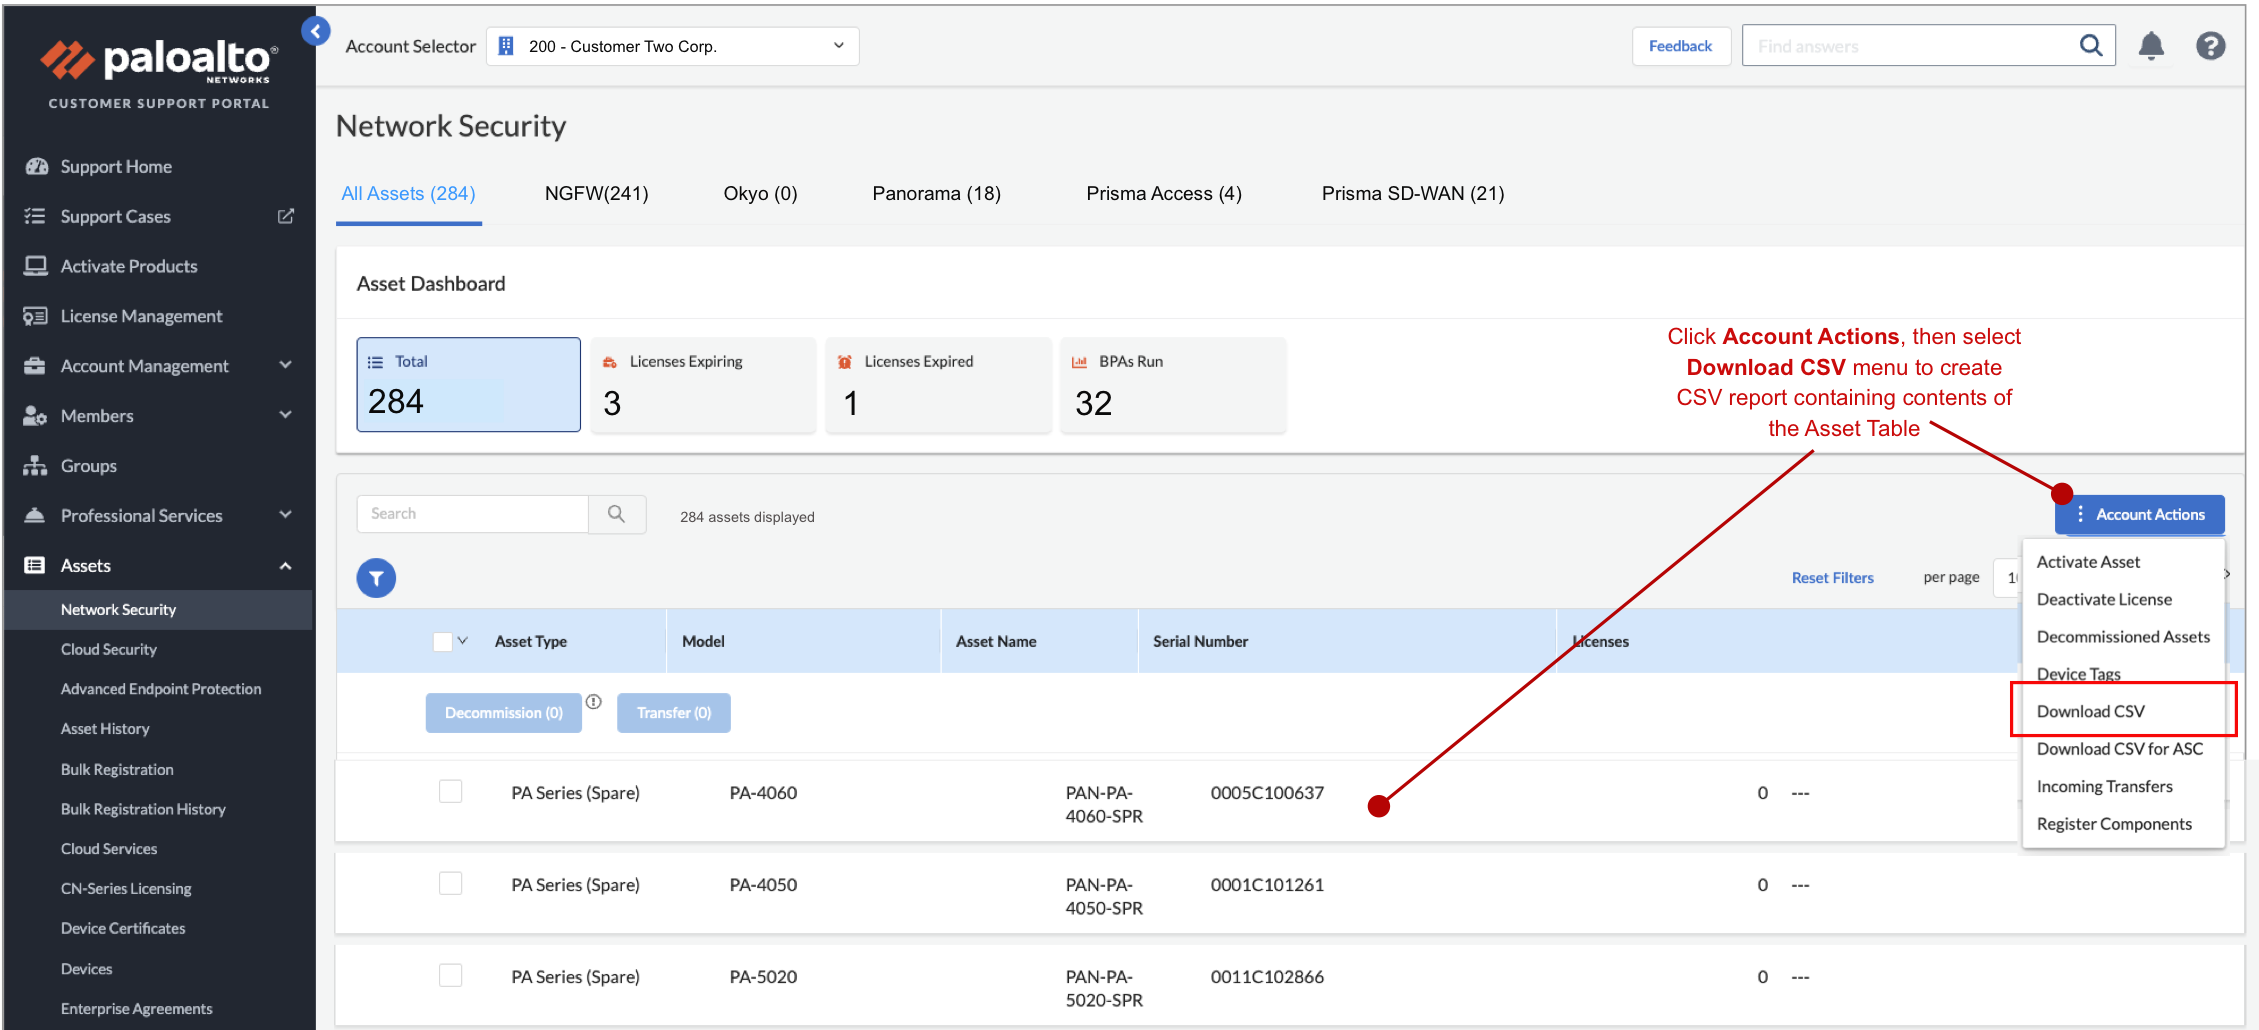Open the help question mark icon
This screenshot has width=2259, height=1030.
click(2210, 46)
